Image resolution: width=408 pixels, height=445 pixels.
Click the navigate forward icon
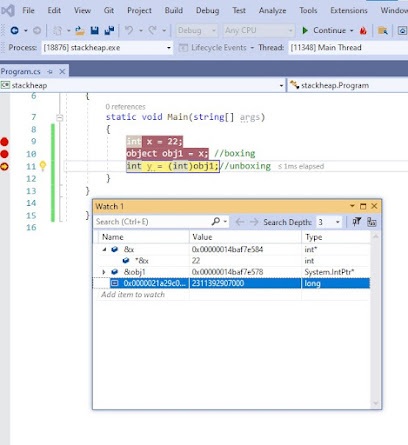(x=37, y=31)
